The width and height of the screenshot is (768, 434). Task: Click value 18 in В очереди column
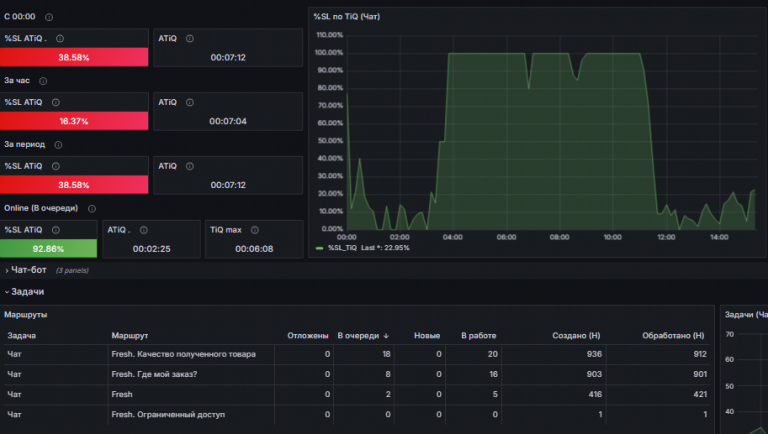coord(386,354)
